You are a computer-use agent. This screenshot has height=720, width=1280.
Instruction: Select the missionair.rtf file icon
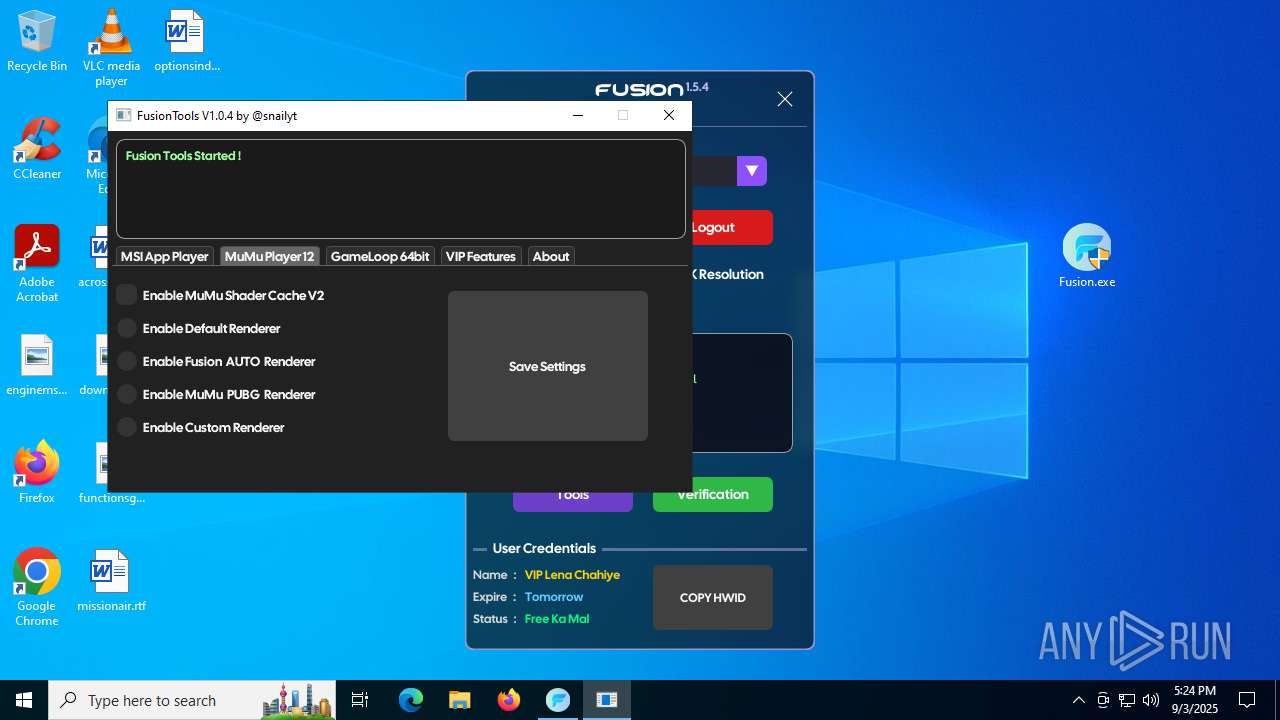[x=111, y=581]
